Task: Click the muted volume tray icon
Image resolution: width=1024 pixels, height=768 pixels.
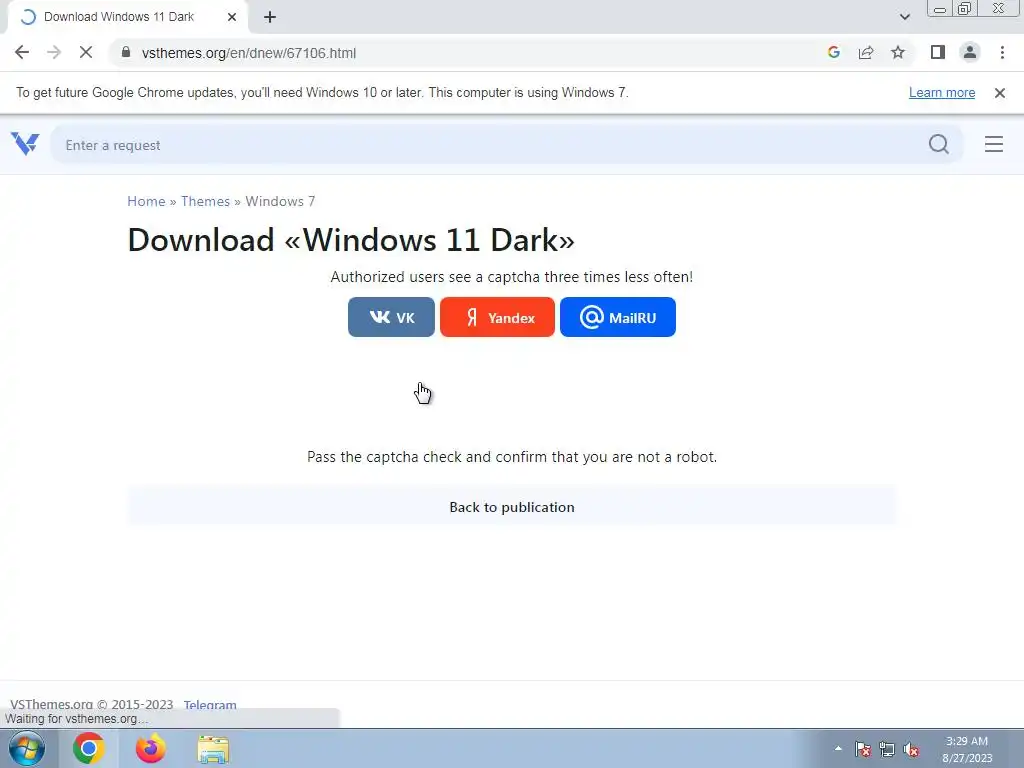Action: (910, 749)
